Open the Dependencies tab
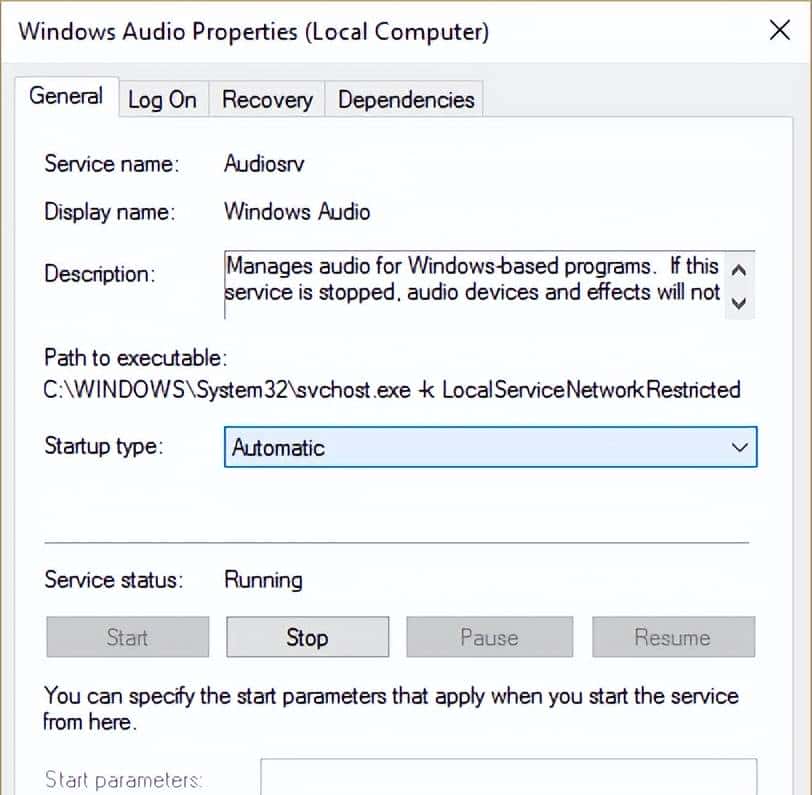 [406, 100]
